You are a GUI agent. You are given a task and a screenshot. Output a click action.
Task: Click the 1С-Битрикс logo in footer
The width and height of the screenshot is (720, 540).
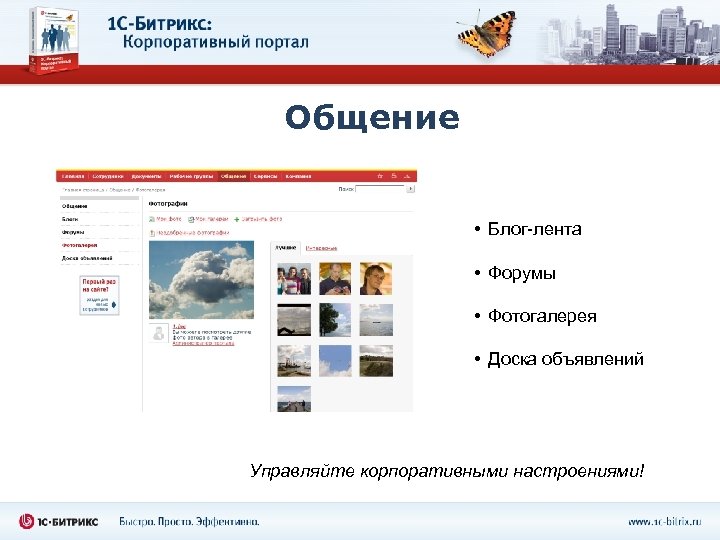click(x=58, y=522)
